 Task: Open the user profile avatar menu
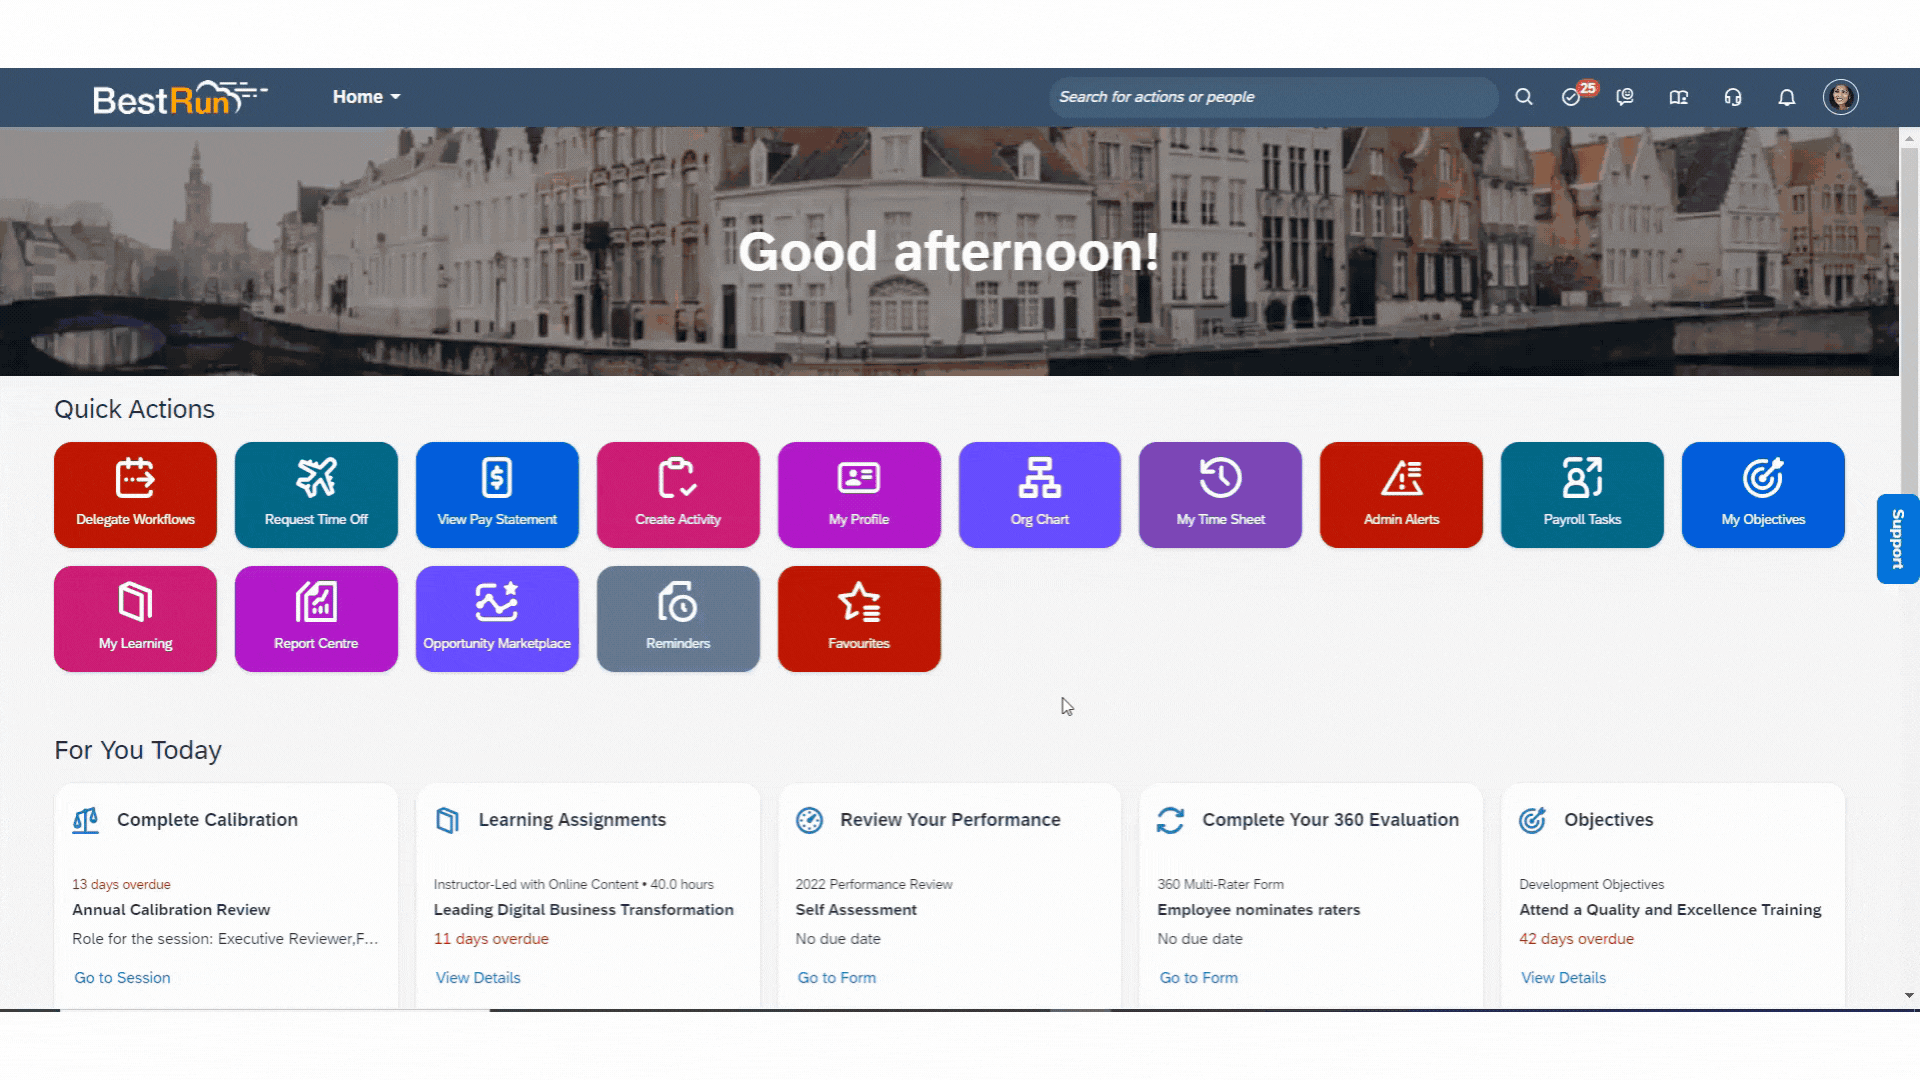click(1841, 97)
